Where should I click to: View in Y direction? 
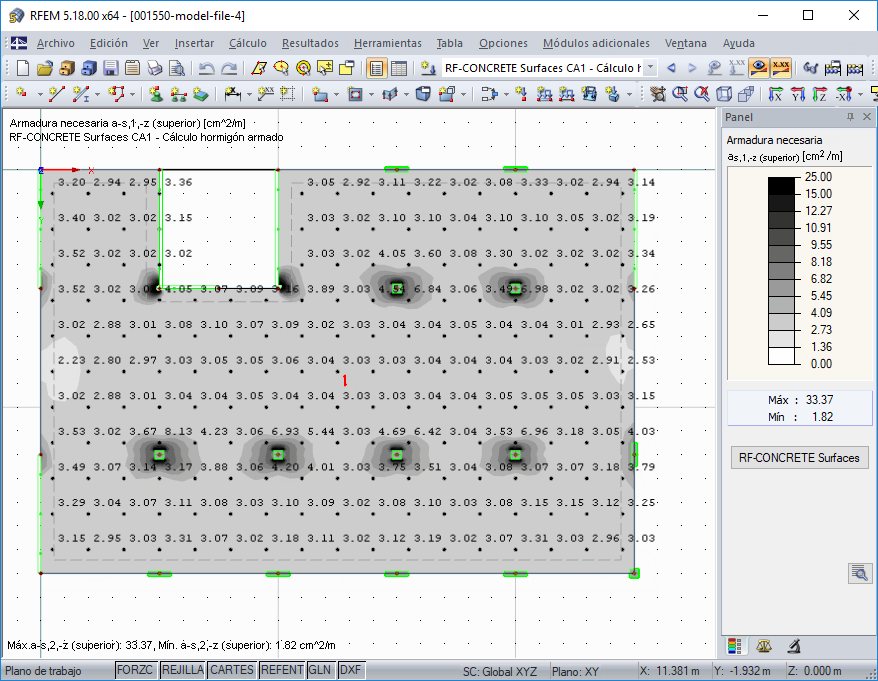click(x=797, y=94)
